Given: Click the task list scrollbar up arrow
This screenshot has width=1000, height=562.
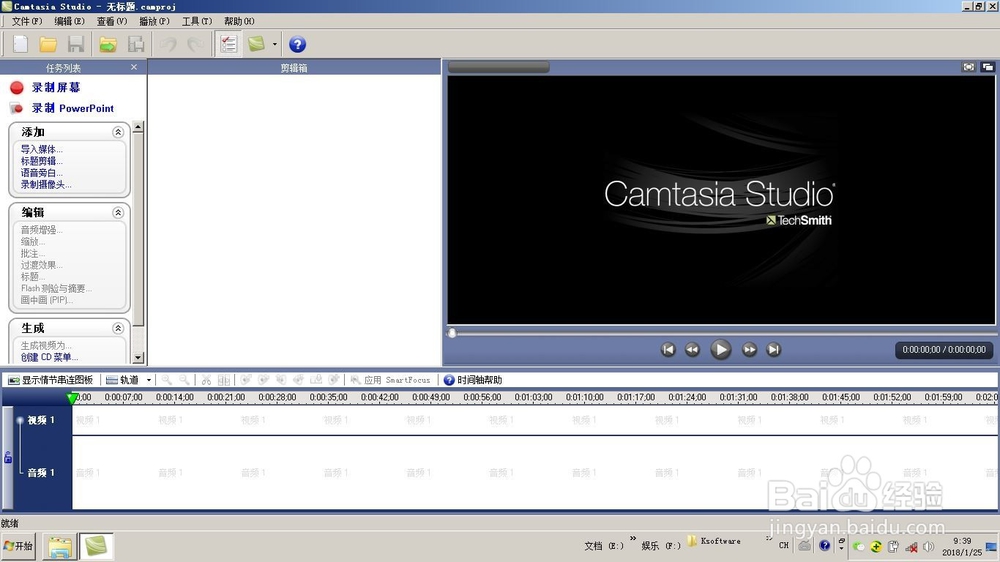Looking at the screenshot, I should click(138, 126).
